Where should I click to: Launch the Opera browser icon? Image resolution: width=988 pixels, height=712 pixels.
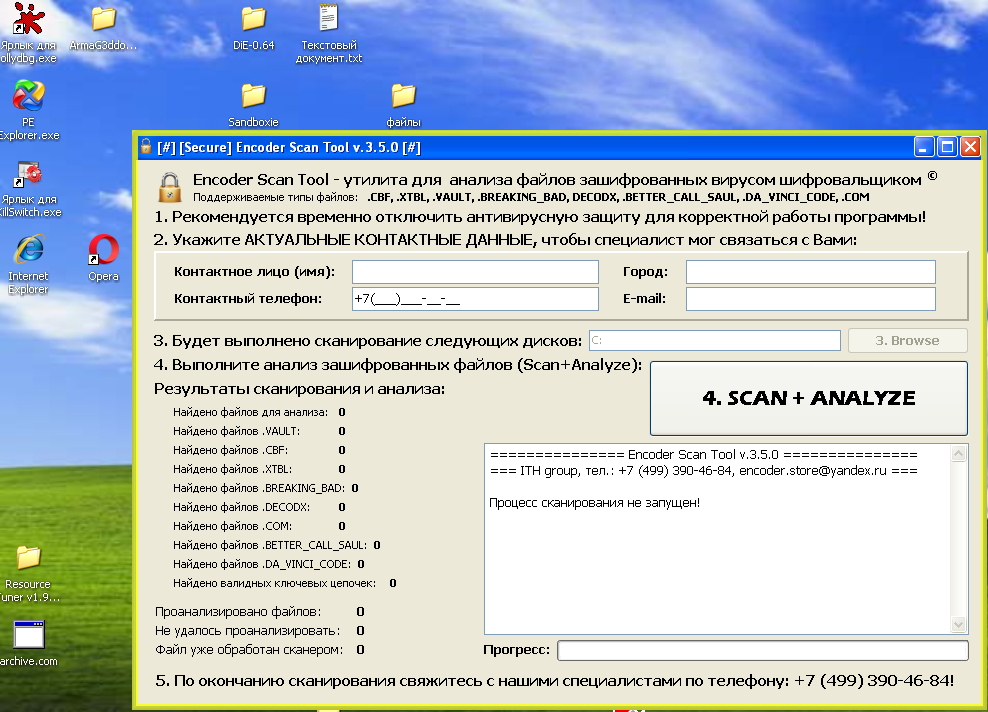(103, 250)
